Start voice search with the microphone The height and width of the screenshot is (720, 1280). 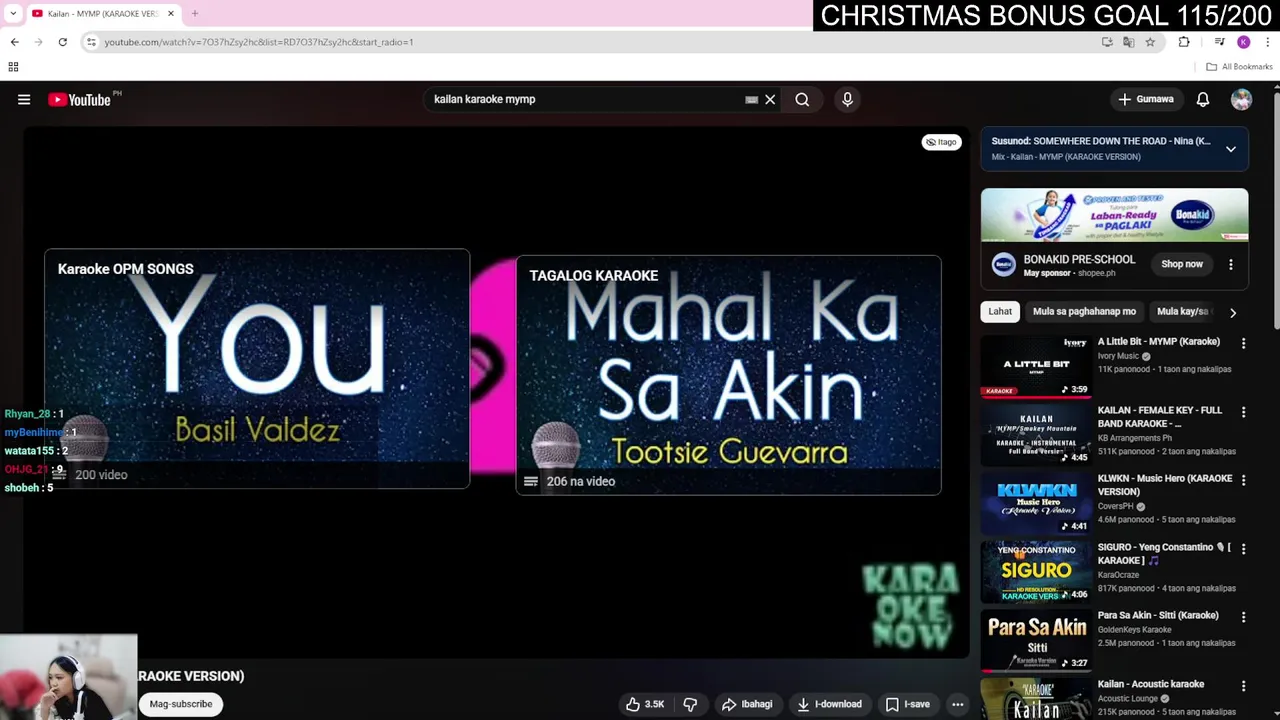tap(847, 99)
